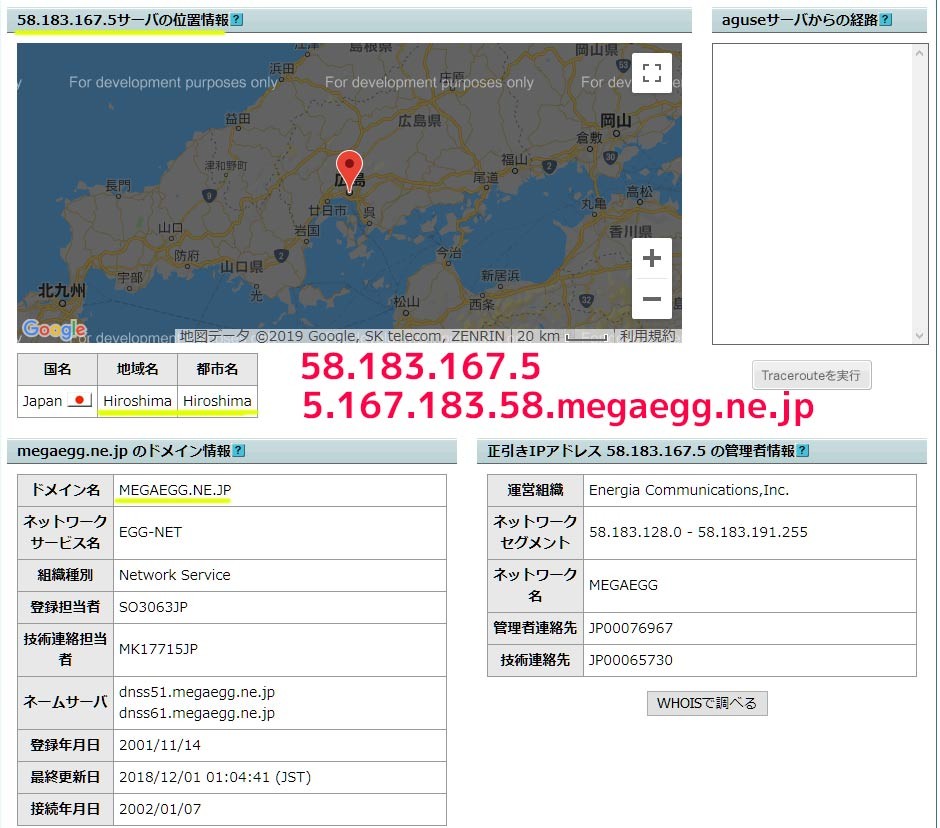Select network name MEGAEGG value
The image size is (940, 828).
coord(623,585)
